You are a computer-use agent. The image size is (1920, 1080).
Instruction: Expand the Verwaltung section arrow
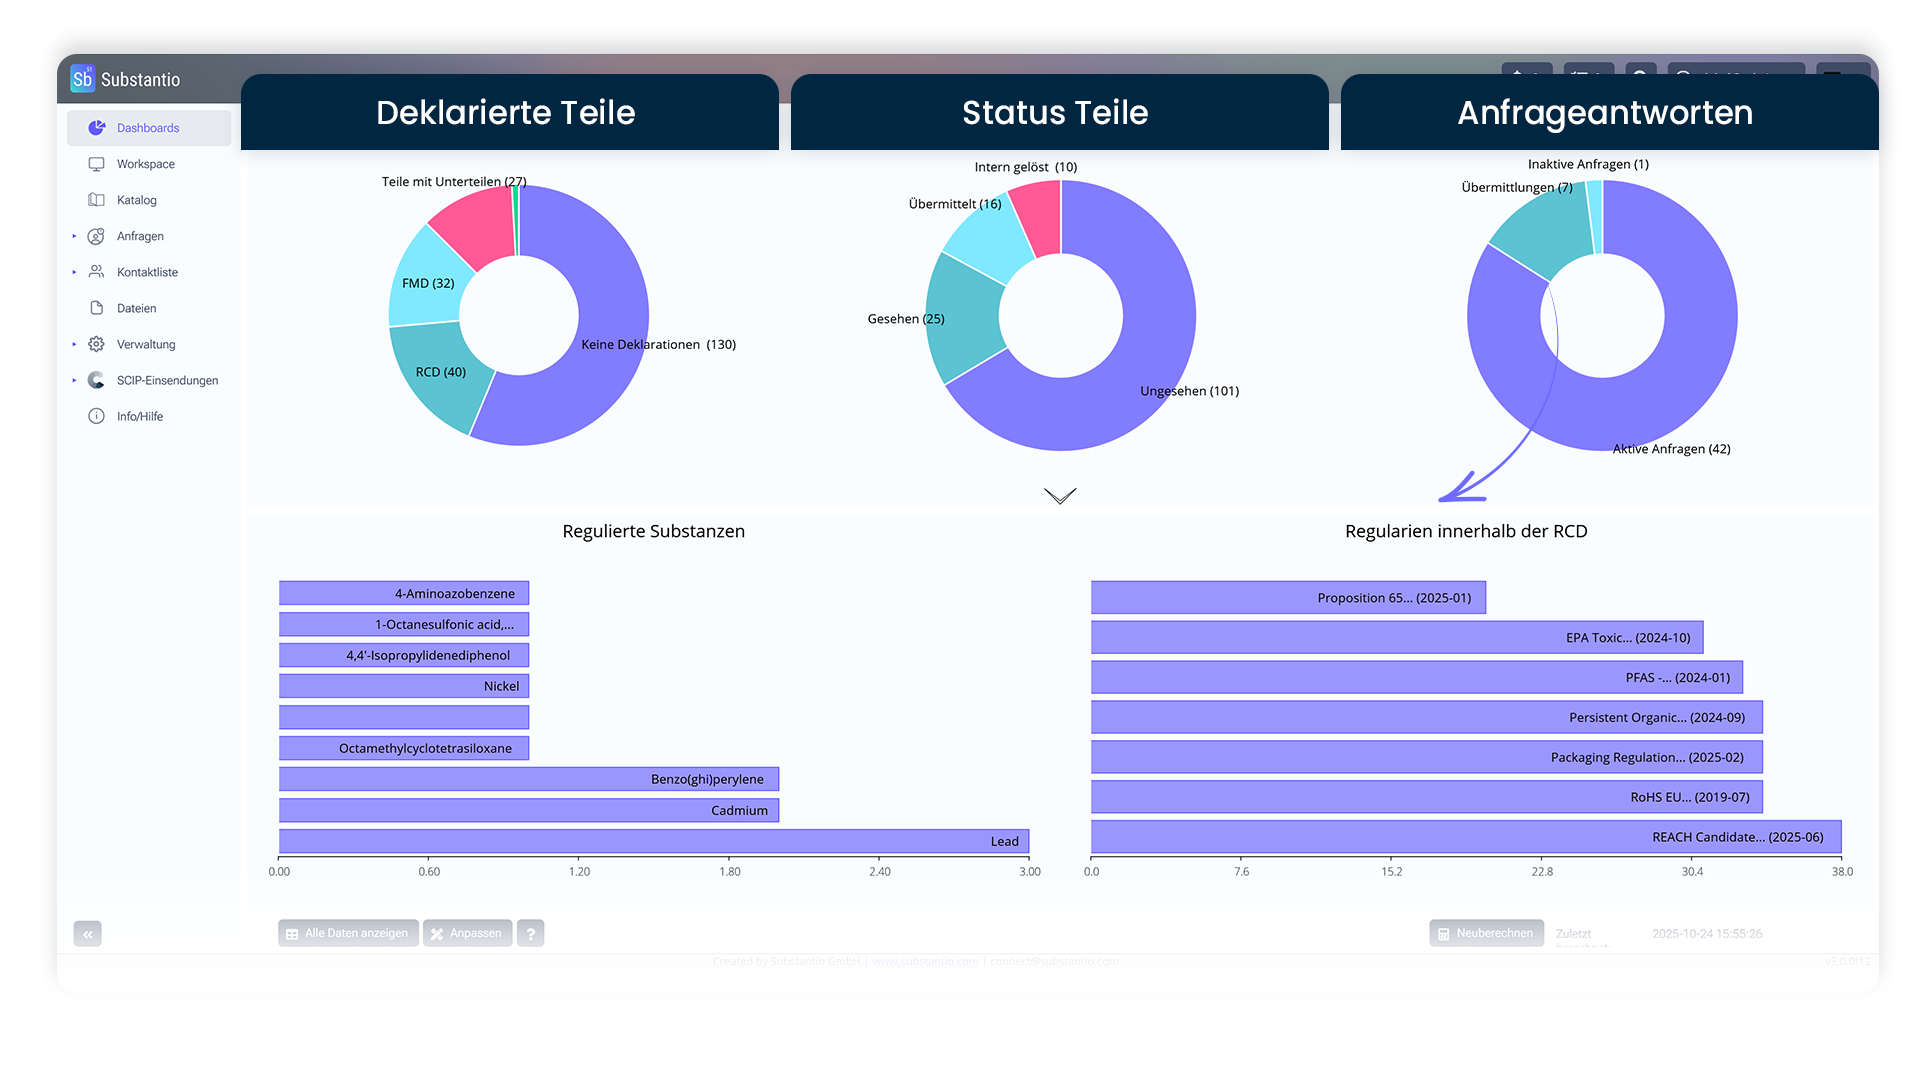(73, 344)
